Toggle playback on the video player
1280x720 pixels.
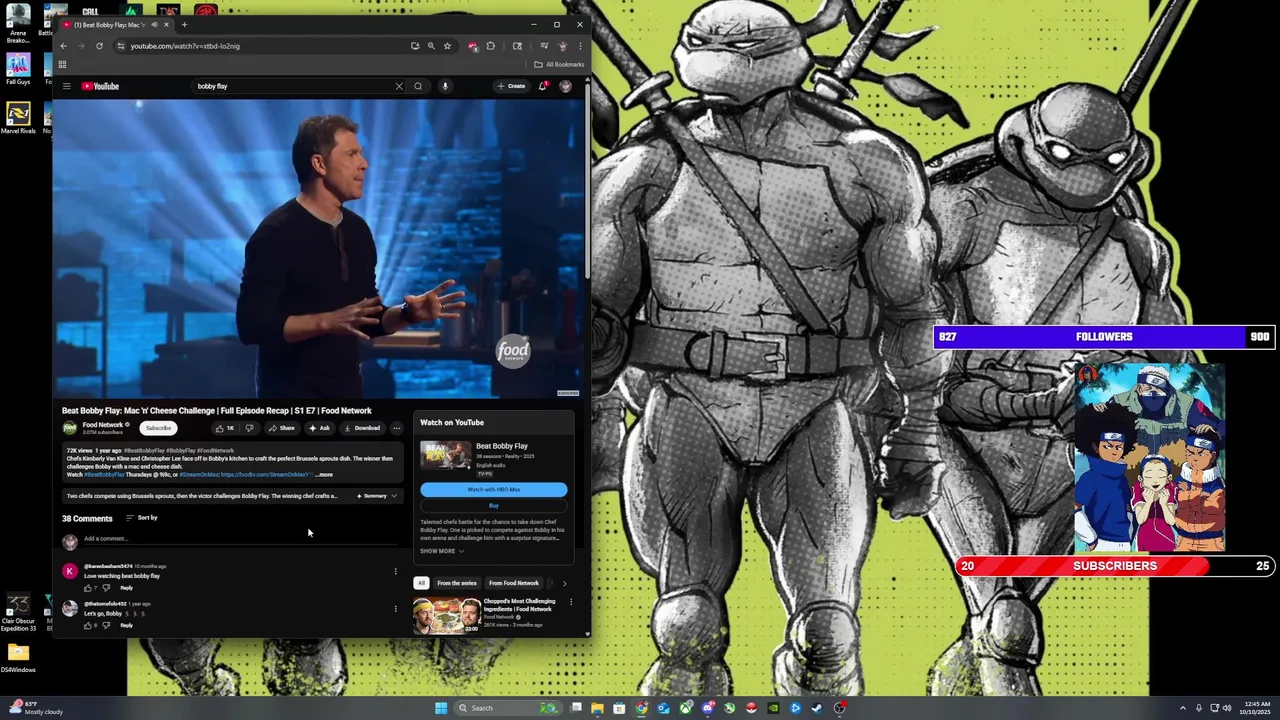[x=318, y=248]
